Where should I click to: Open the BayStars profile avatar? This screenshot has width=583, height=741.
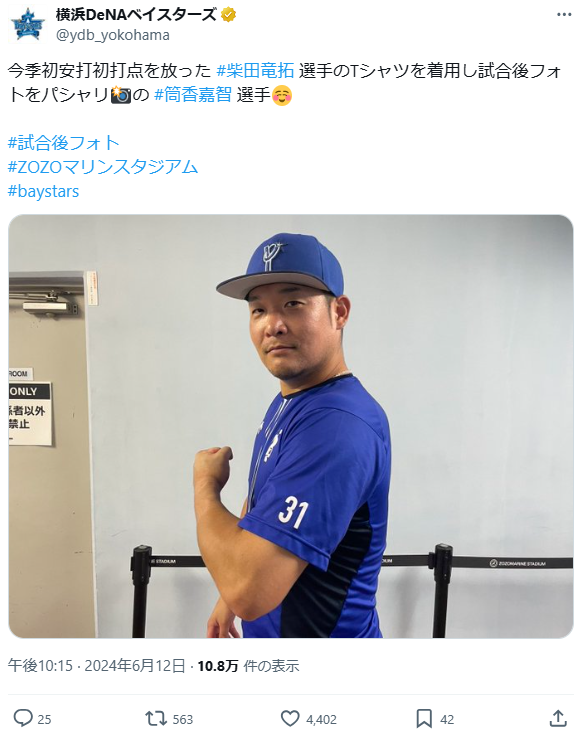[27, 25]
